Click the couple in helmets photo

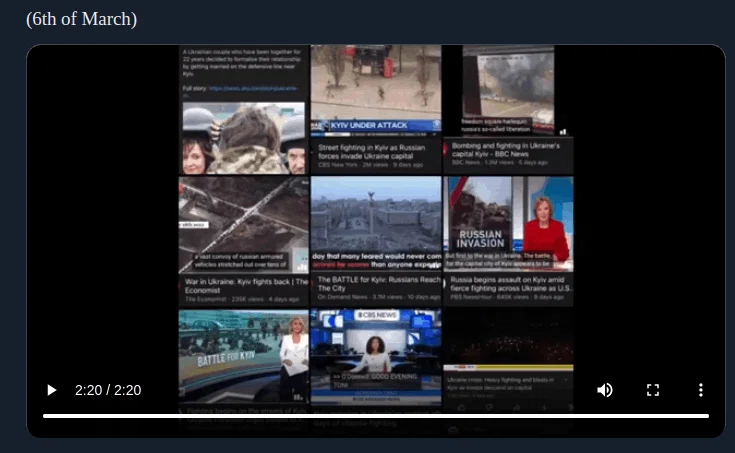(x=244, y=138)
